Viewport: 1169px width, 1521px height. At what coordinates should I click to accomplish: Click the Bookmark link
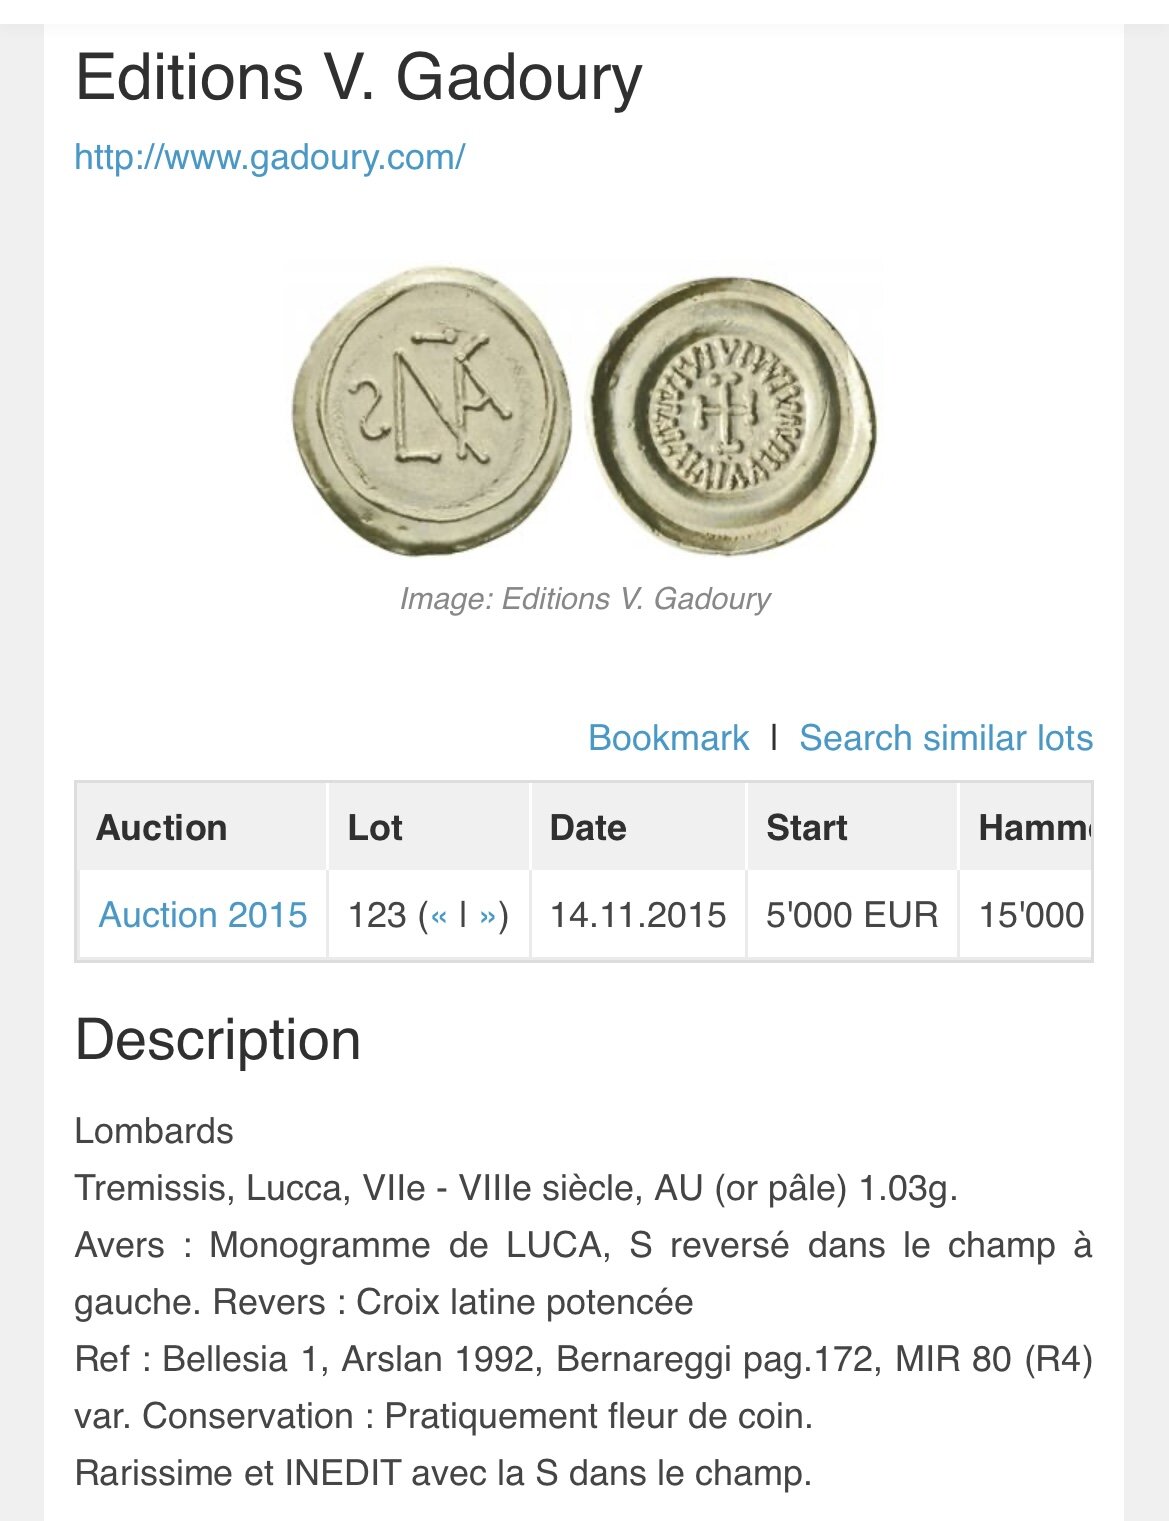point(667,738)
